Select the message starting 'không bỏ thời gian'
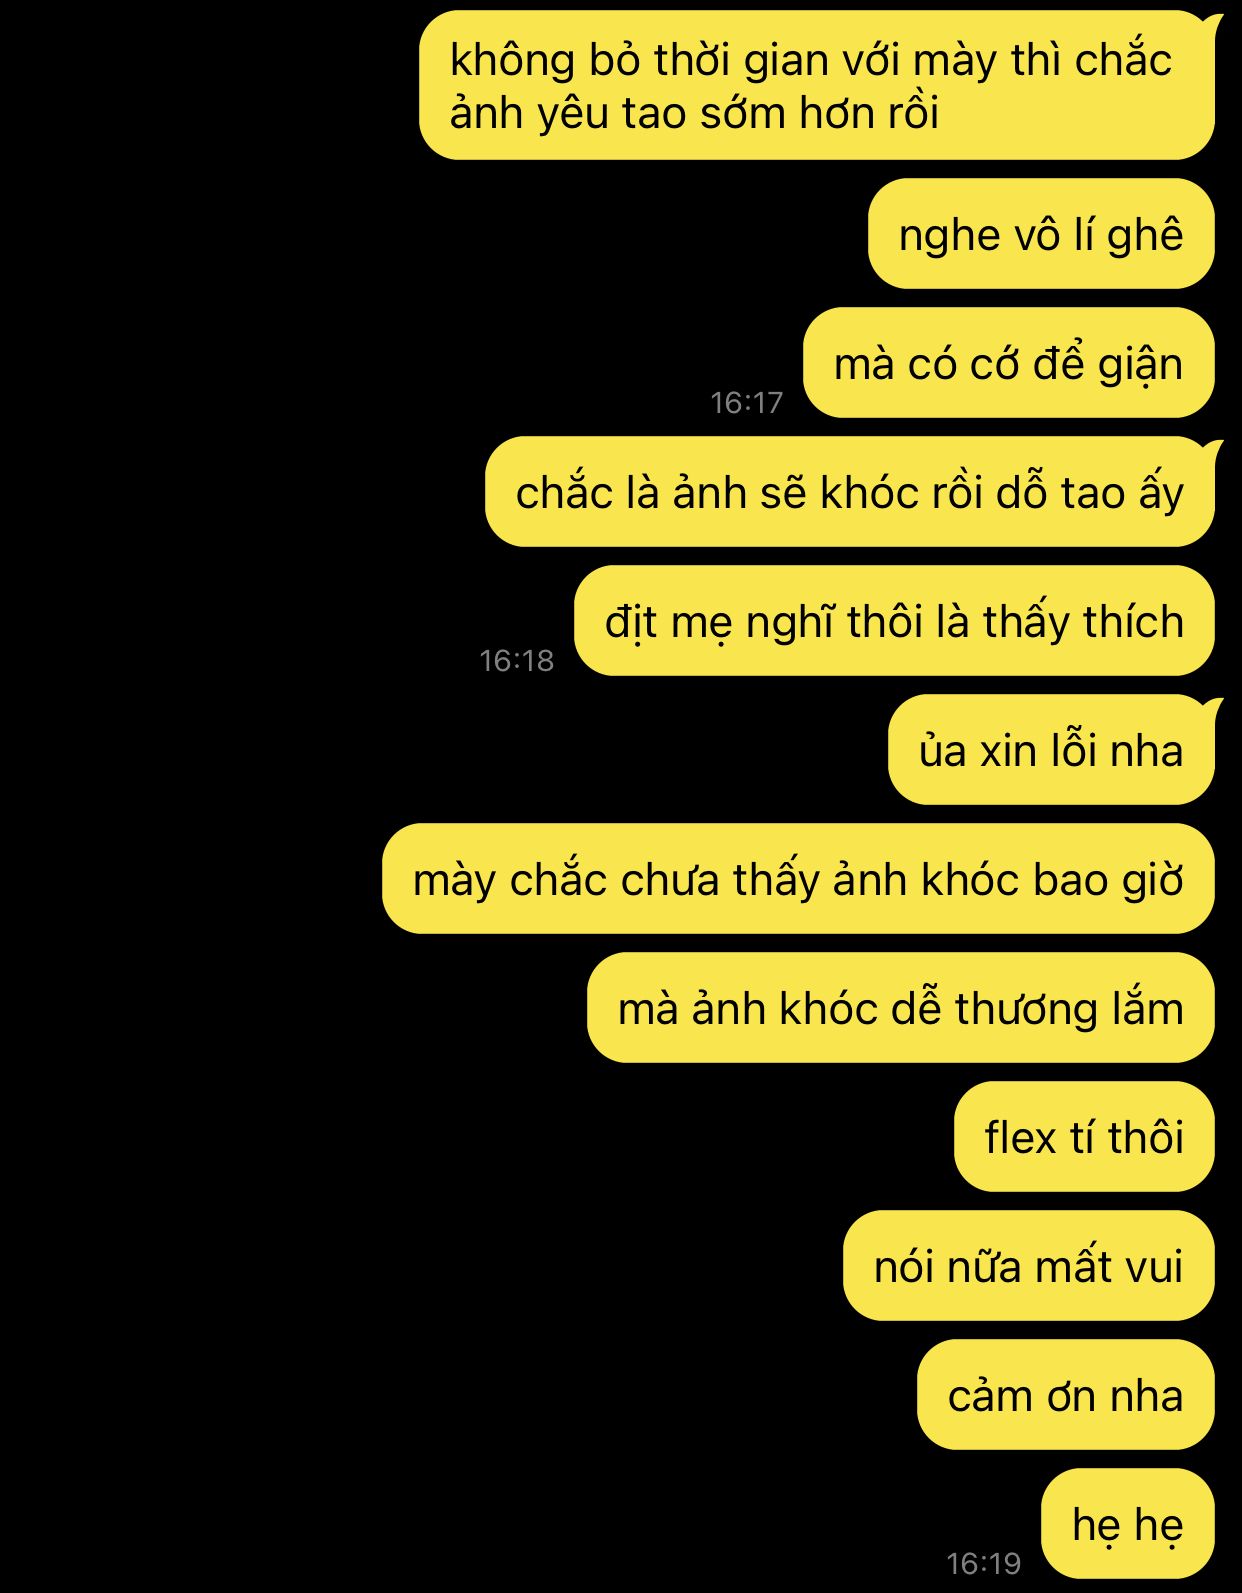The height and width of the screenshot is (1593, 1242). click(817, 86)
